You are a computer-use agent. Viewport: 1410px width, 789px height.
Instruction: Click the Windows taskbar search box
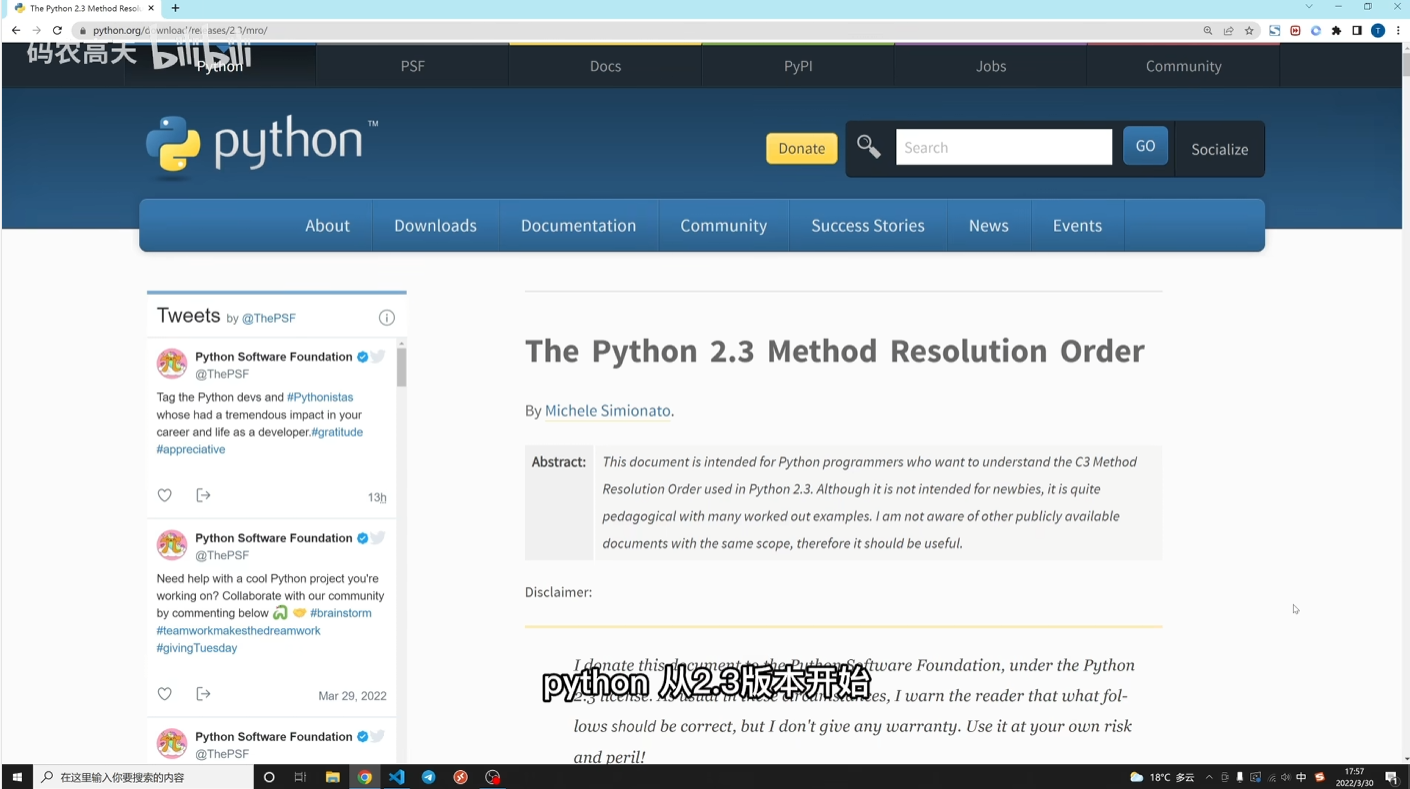[144, 777]
